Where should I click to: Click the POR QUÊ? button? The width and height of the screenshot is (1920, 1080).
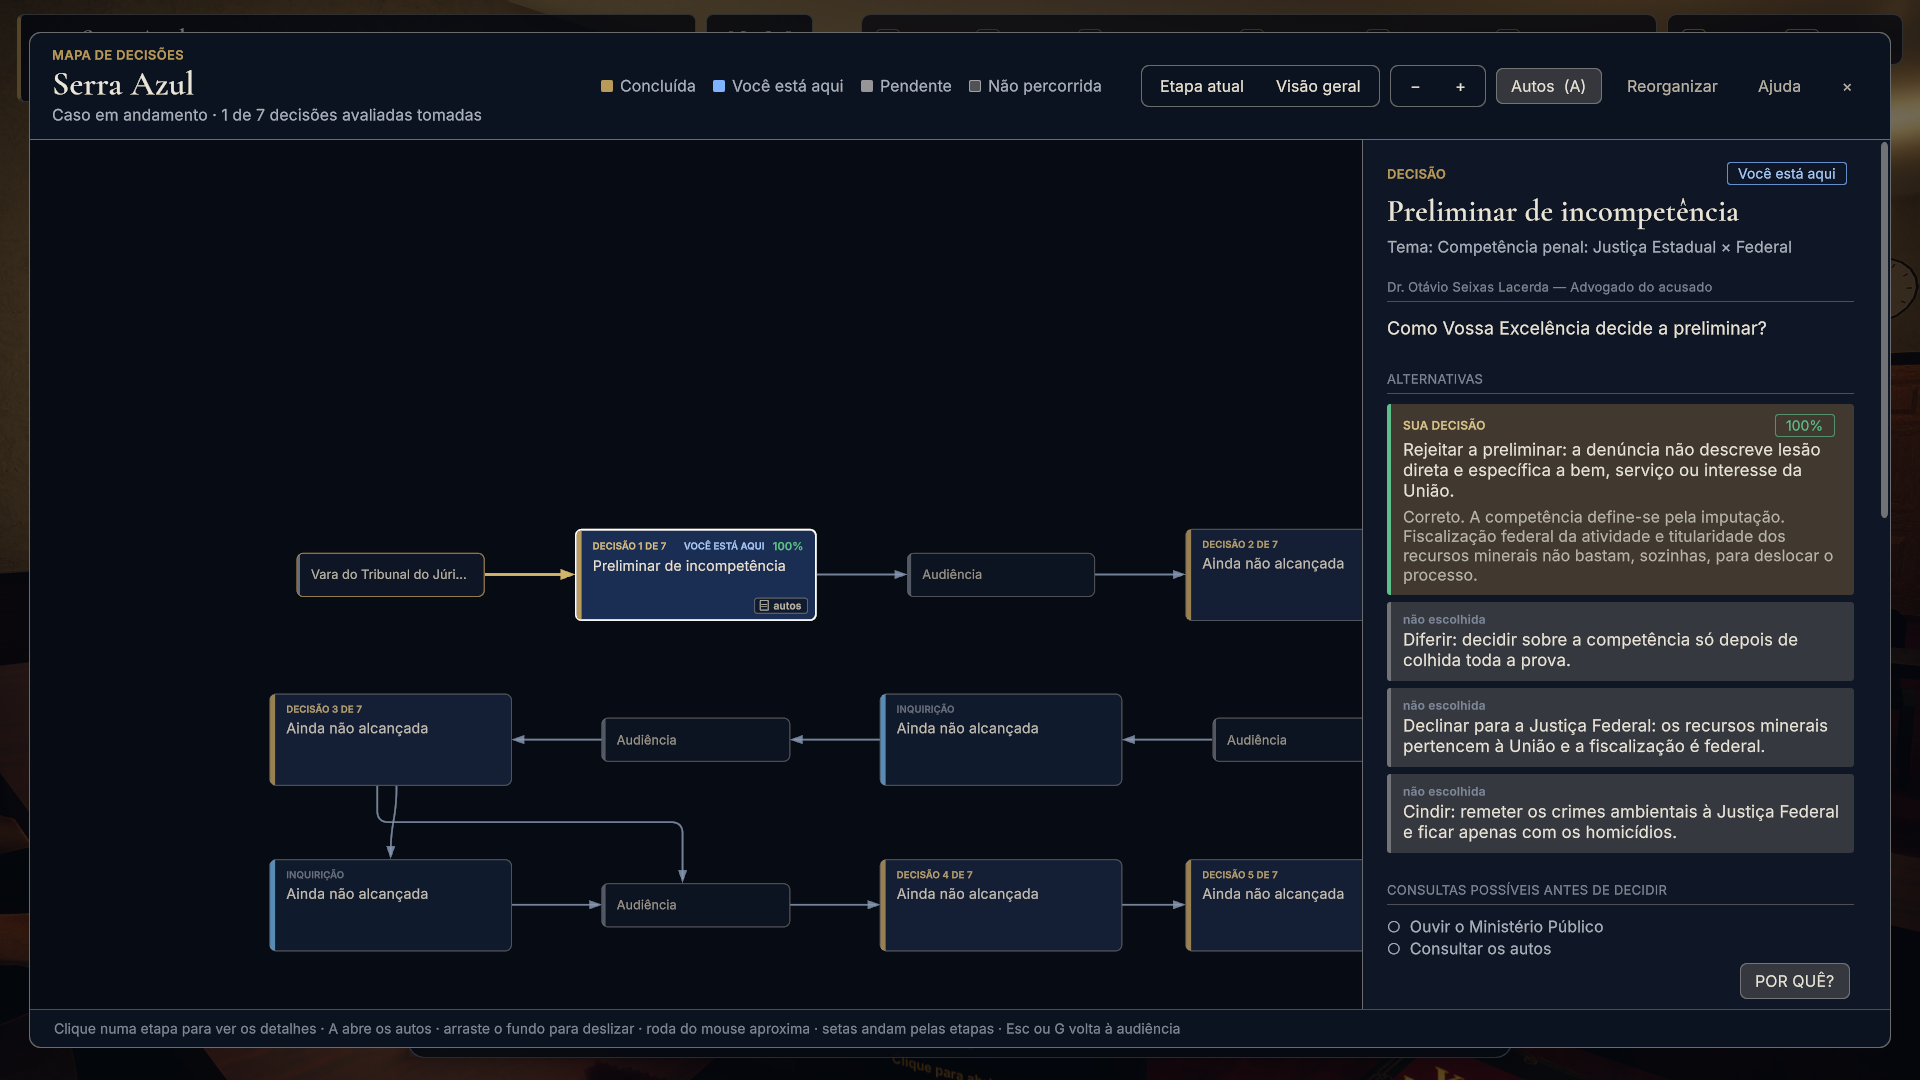tap(1794, 981)
